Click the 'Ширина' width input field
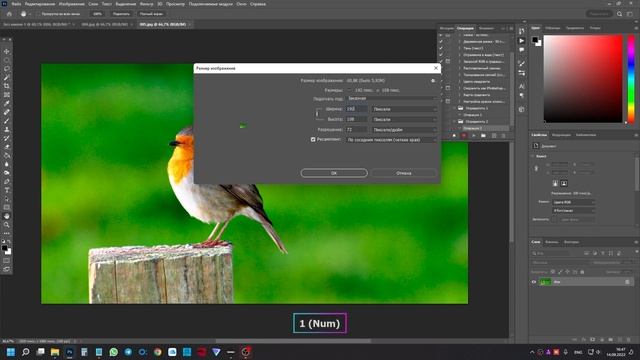This screenshot has width=640, height=360. (x=356, y=109)
